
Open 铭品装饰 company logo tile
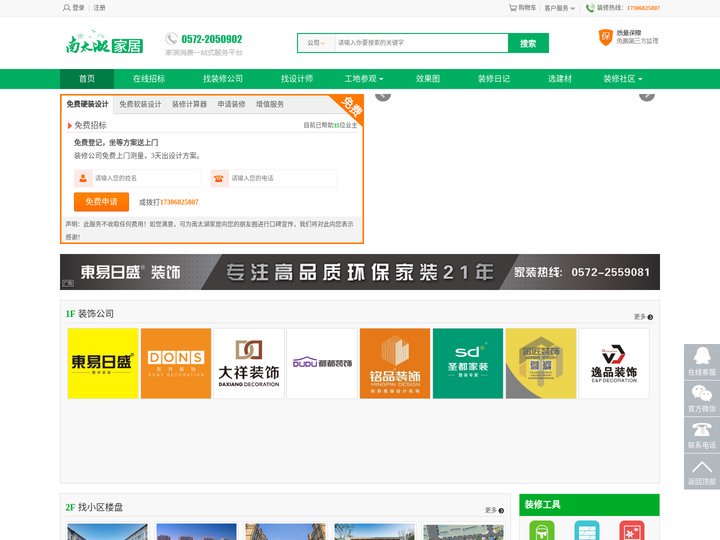pyautogui.click(x=395, y=363)
